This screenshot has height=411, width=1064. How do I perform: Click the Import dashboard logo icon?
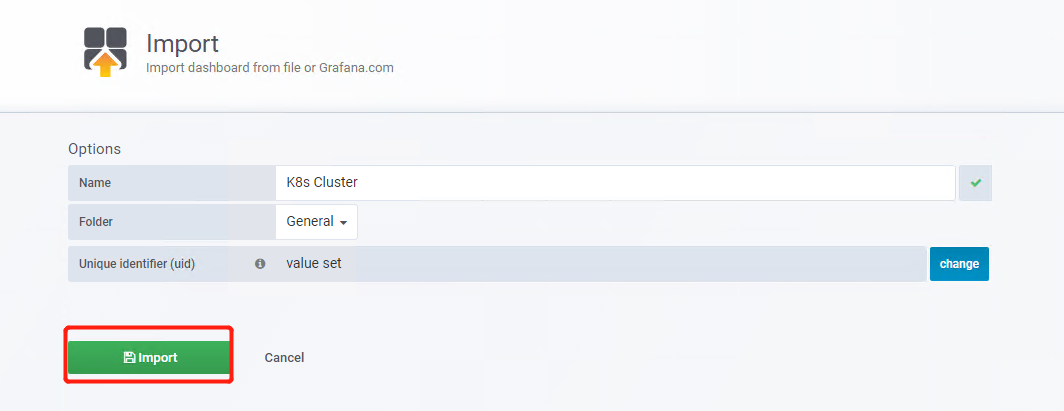point(105,50)
